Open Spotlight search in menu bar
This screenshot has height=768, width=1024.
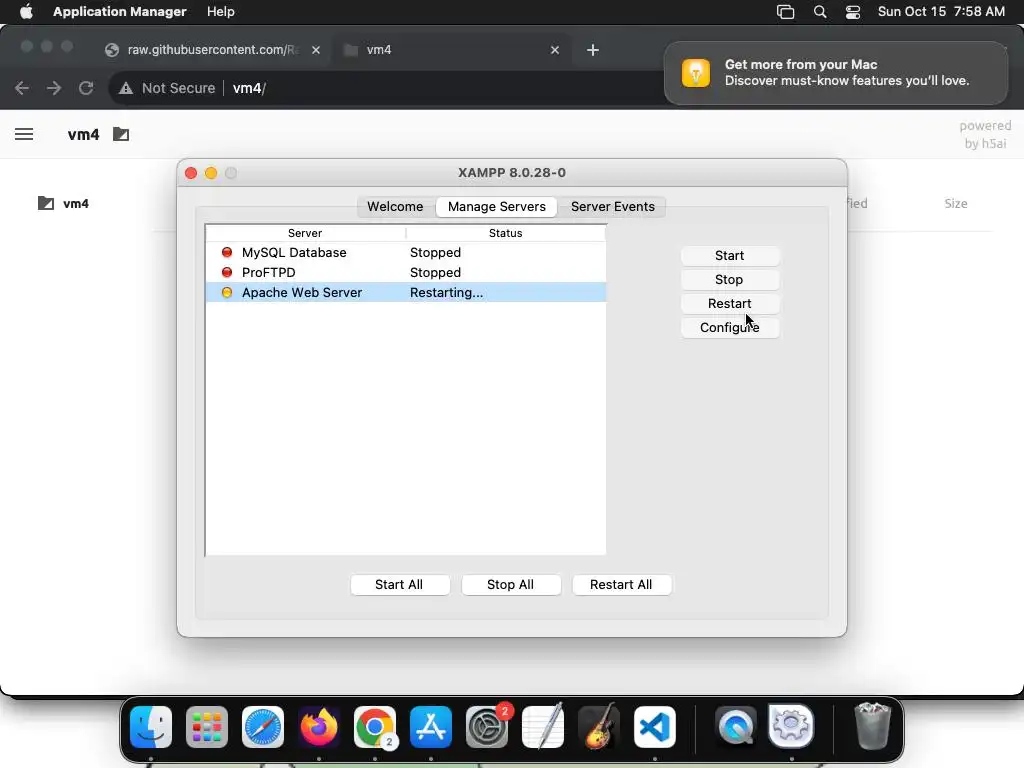click(820, 12)
